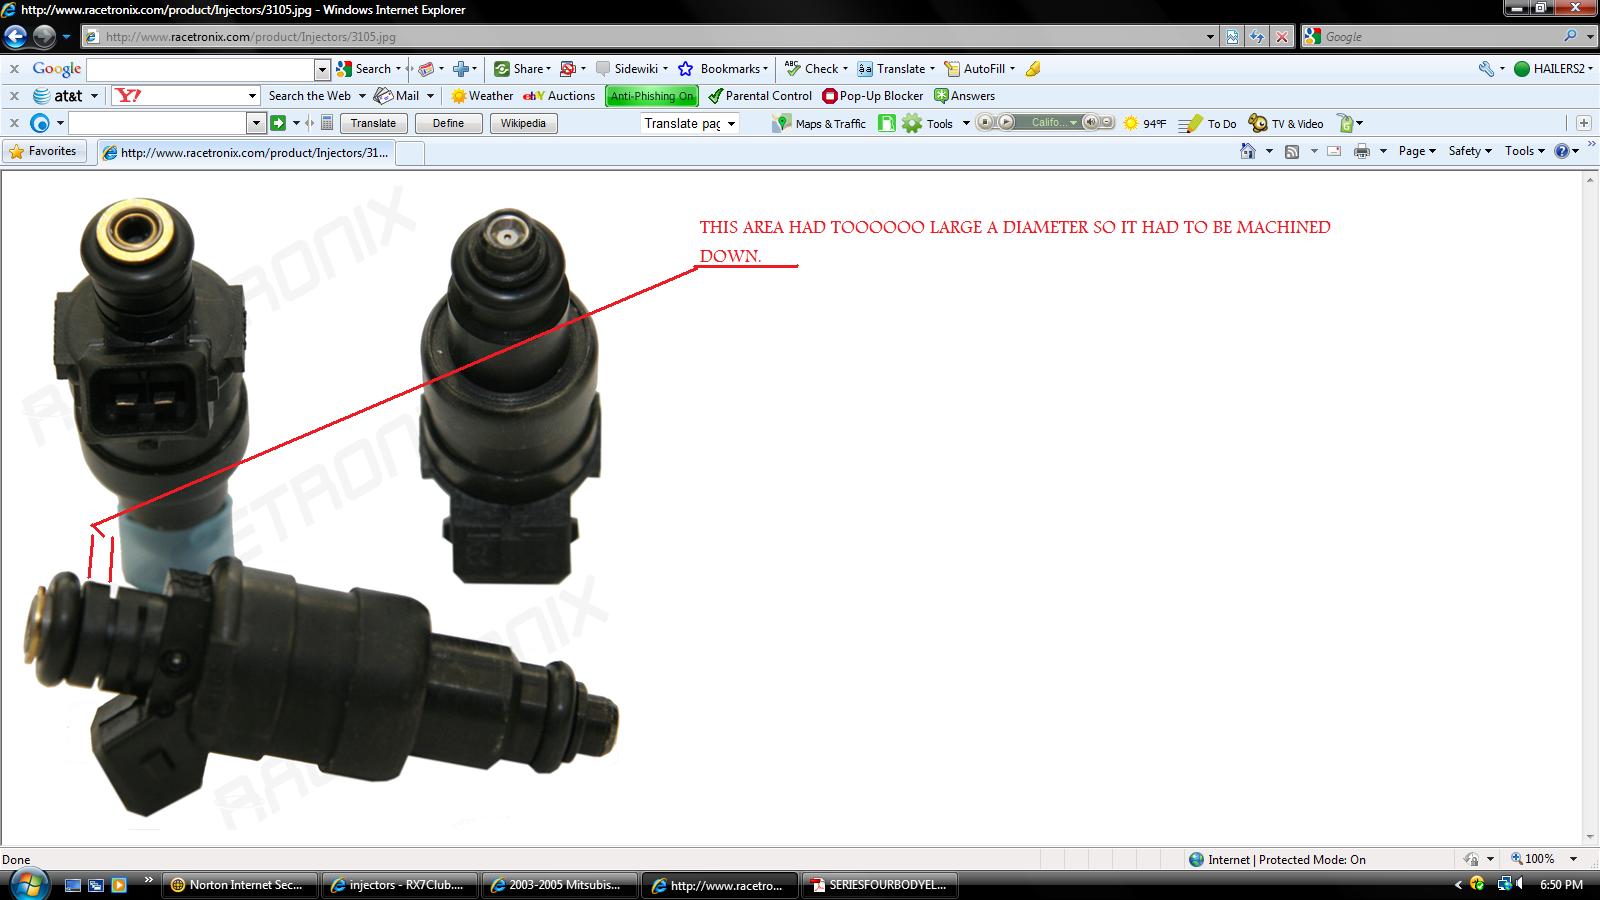
Task: Click the Google toolbar search field
Action: [x=200, y=69]
